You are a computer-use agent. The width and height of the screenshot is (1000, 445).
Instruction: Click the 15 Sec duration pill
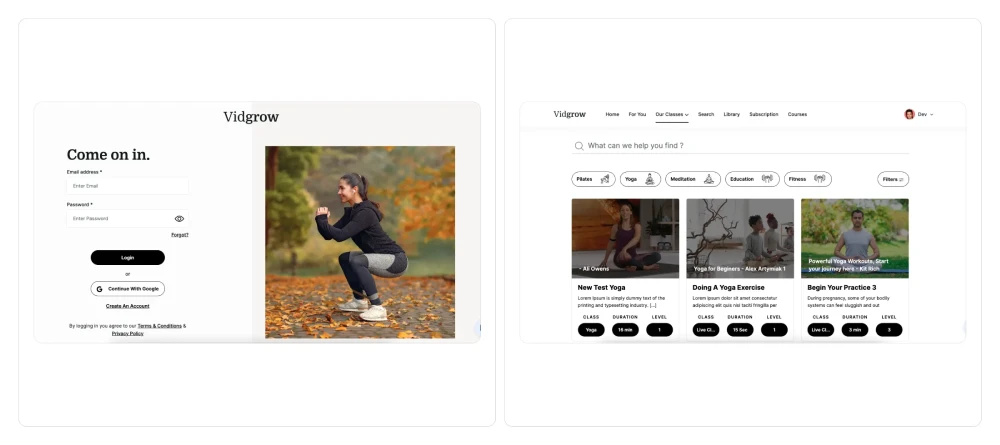(740, 330)
